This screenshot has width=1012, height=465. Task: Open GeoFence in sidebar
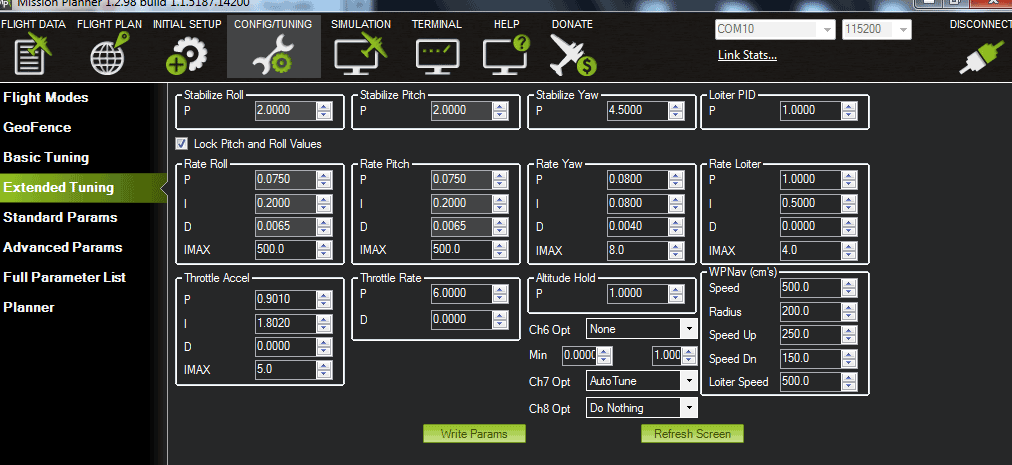click(37, 127)
